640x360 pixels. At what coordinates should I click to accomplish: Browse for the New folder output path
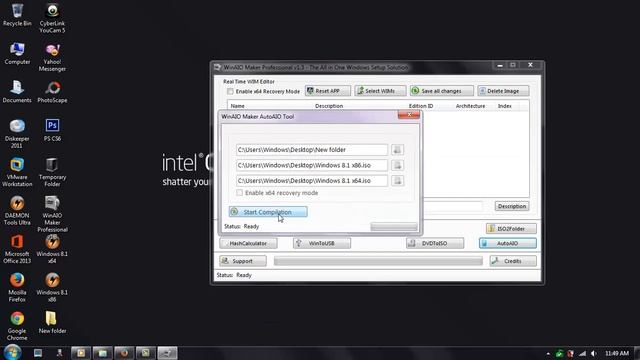(397, 150)
